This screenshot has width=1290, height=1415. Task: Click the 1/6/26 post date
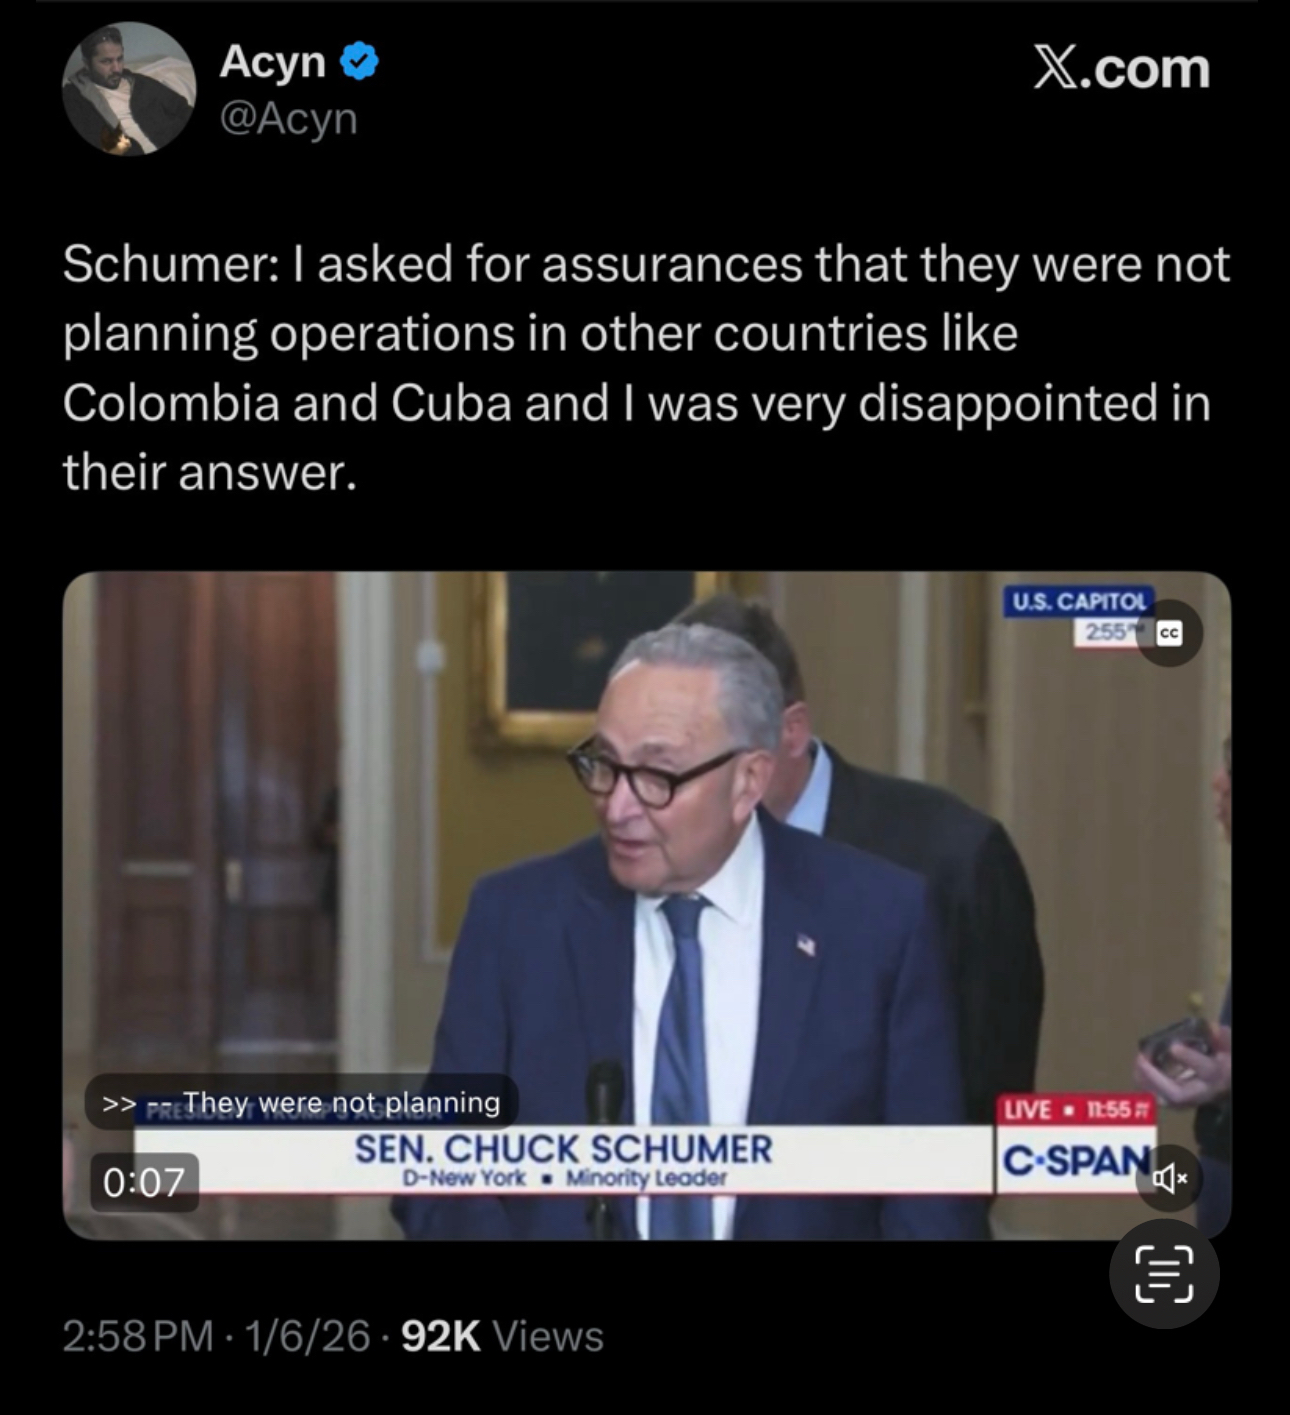coord(307,1336)
